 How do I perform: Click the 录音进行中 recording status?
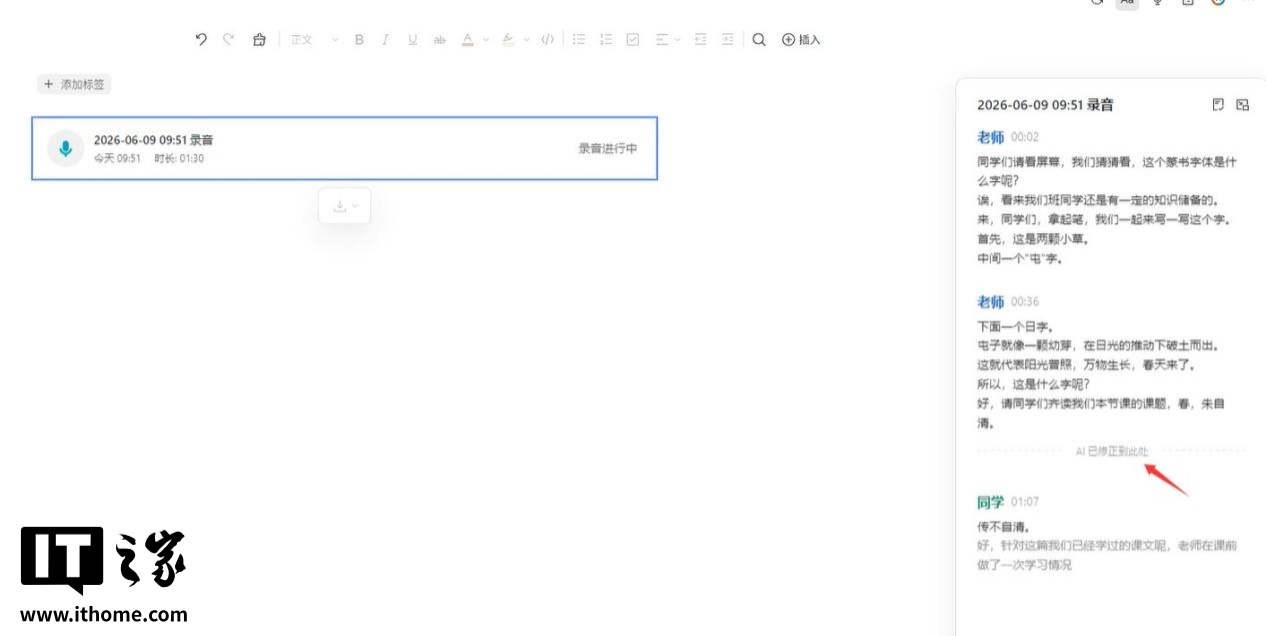(x=607, y=148)
